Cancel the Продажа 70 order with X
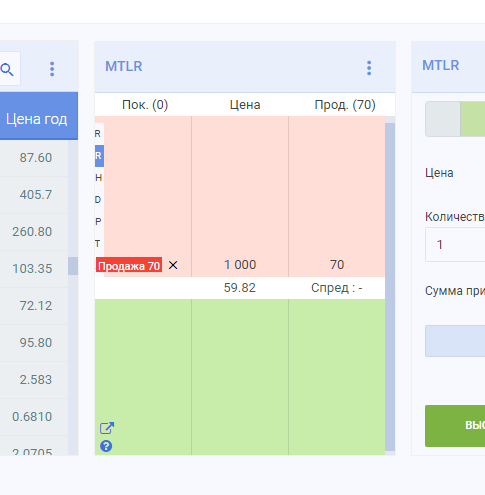The height and width of the screenshot is (495, 485). [173, 265]
